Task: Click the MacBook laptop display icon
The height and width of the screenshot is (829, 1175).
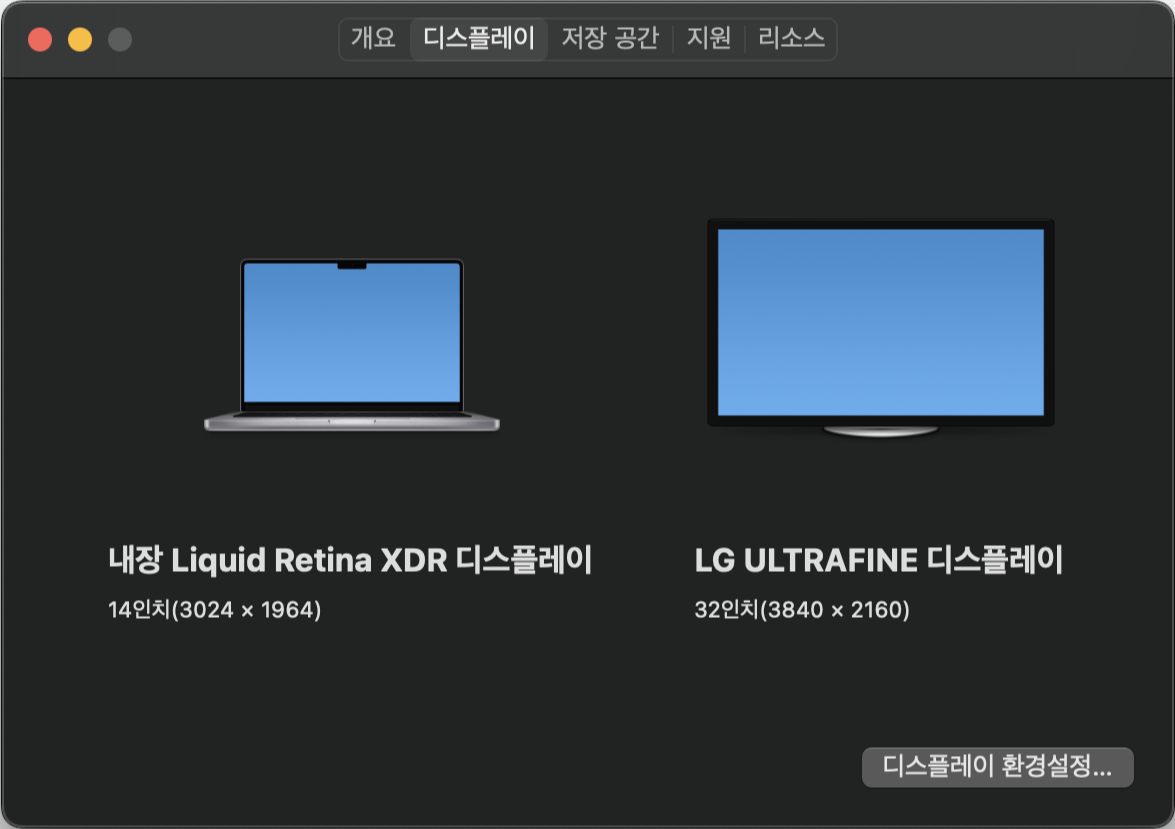Action: point(352,345)
